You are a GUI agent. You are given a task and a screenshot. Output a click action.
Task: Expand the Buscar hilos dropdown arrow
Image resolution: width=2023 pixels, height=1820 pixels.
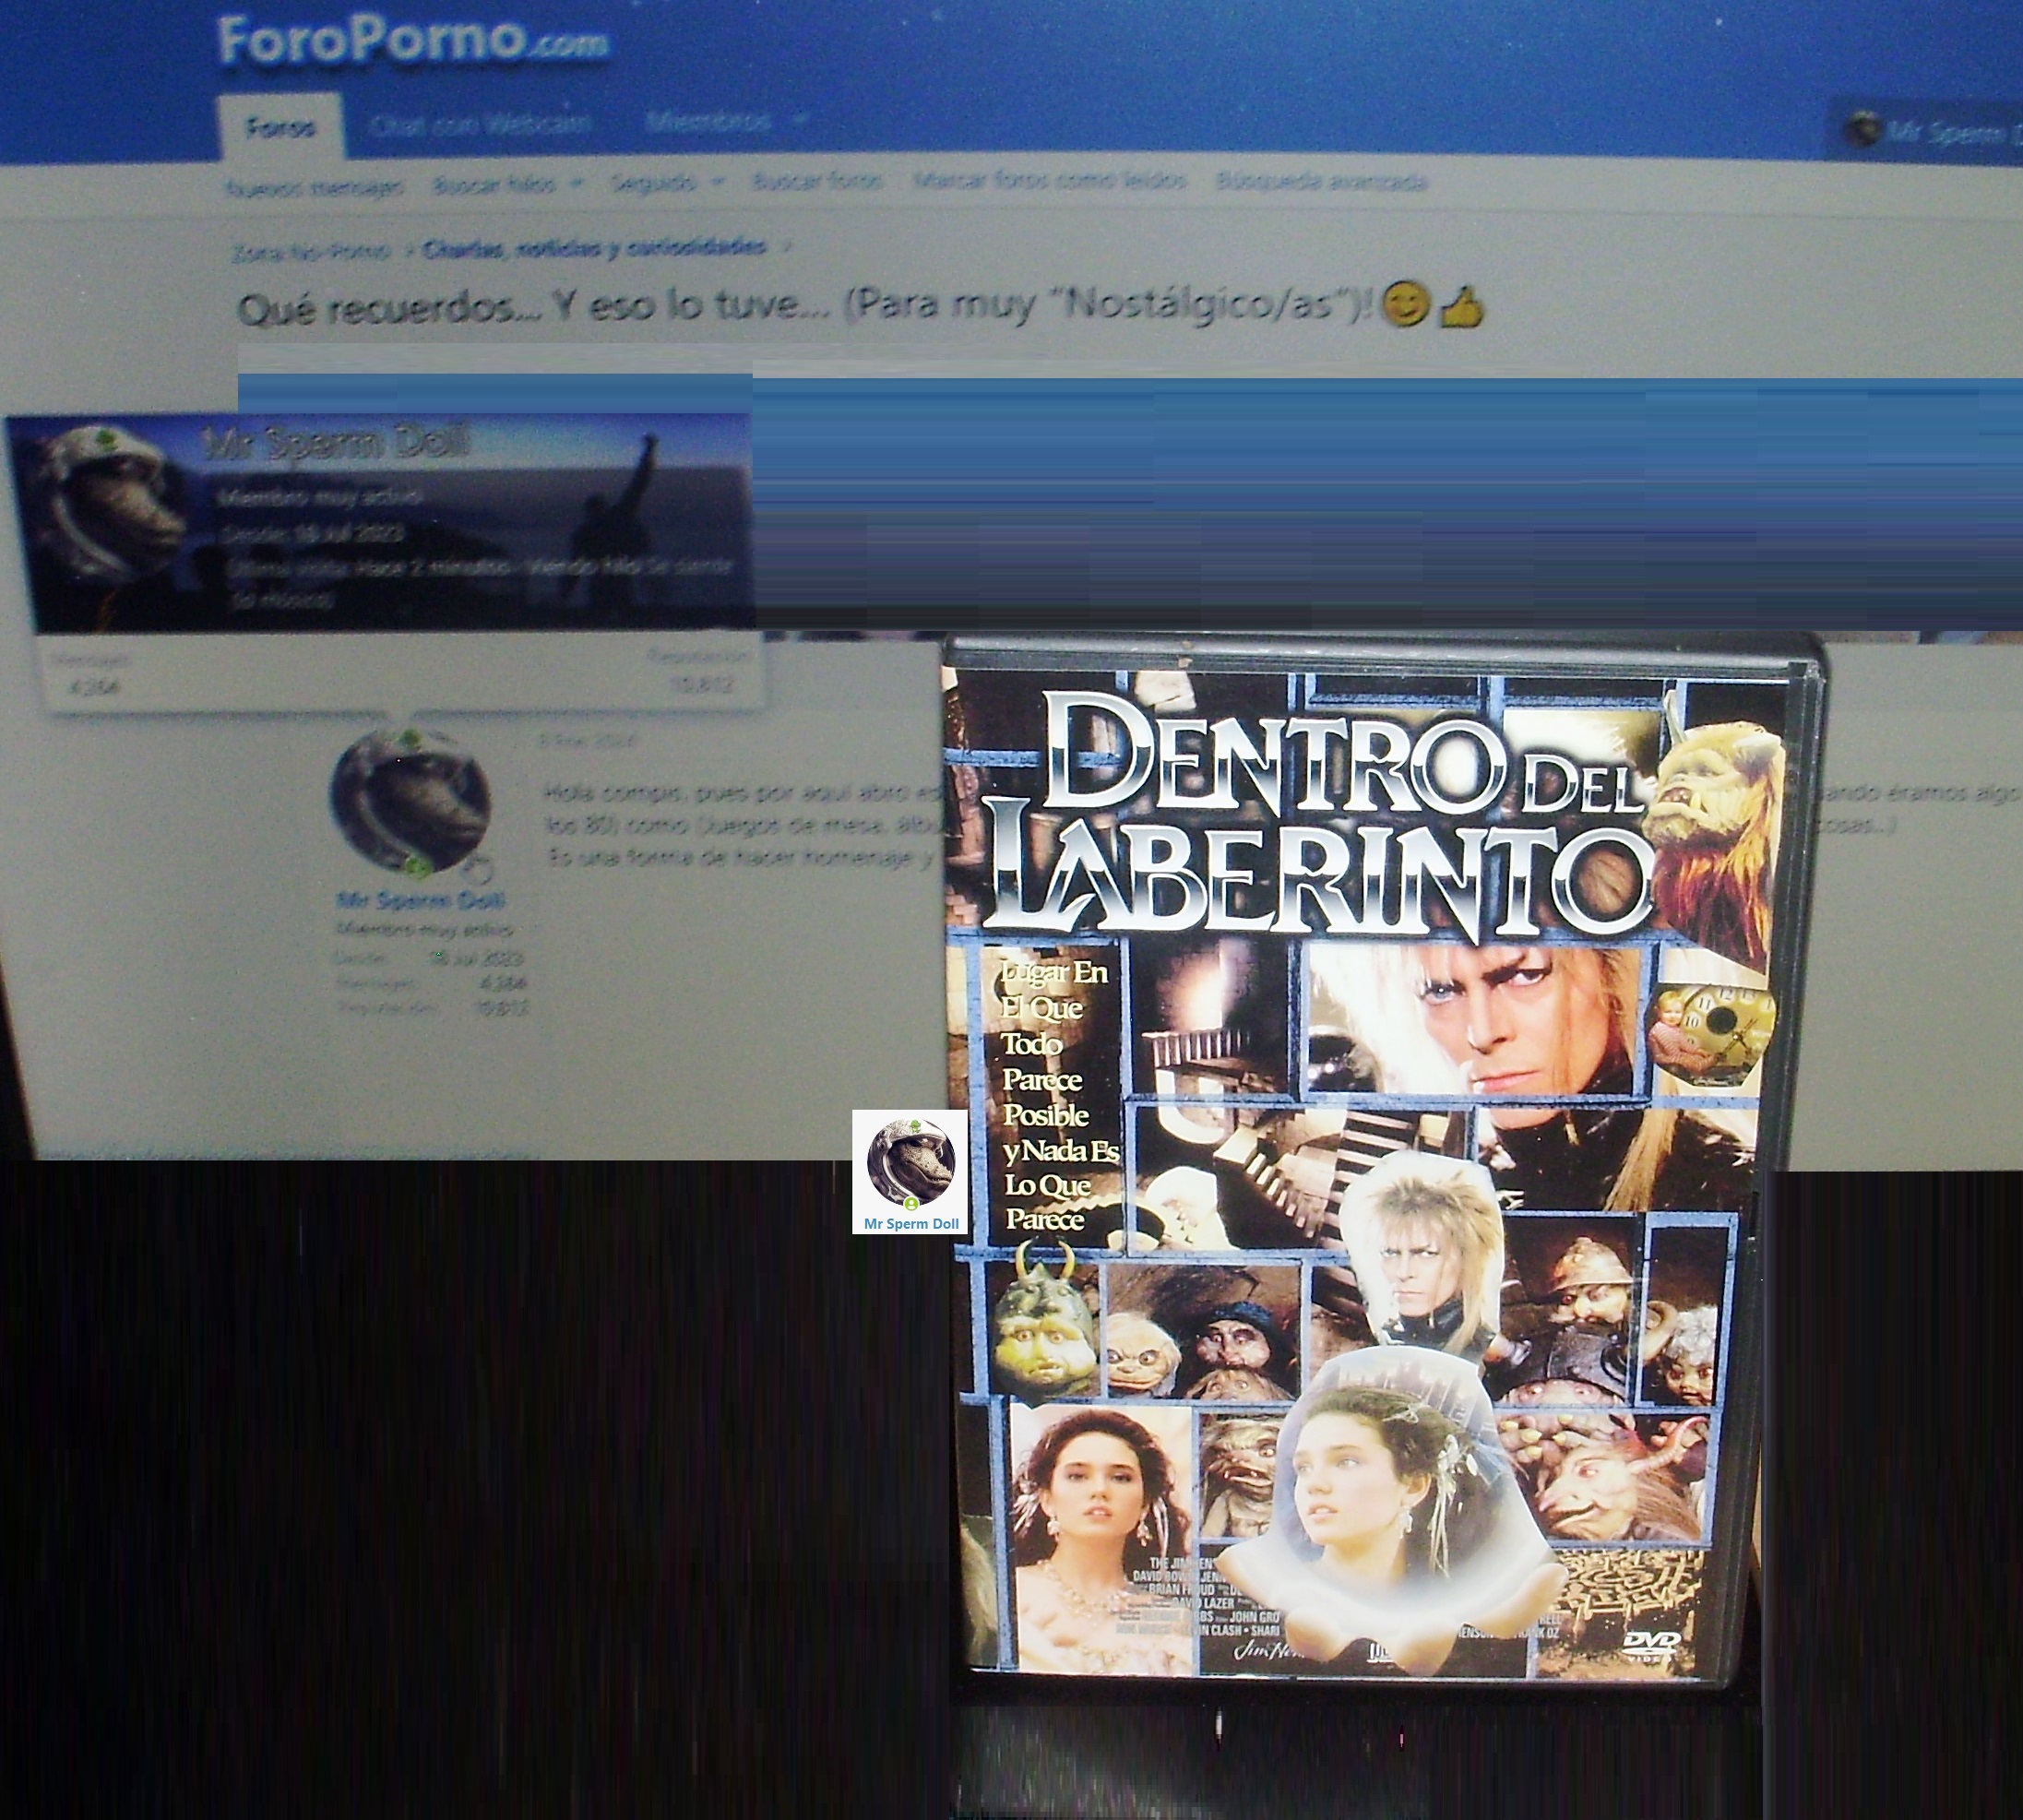576,184
